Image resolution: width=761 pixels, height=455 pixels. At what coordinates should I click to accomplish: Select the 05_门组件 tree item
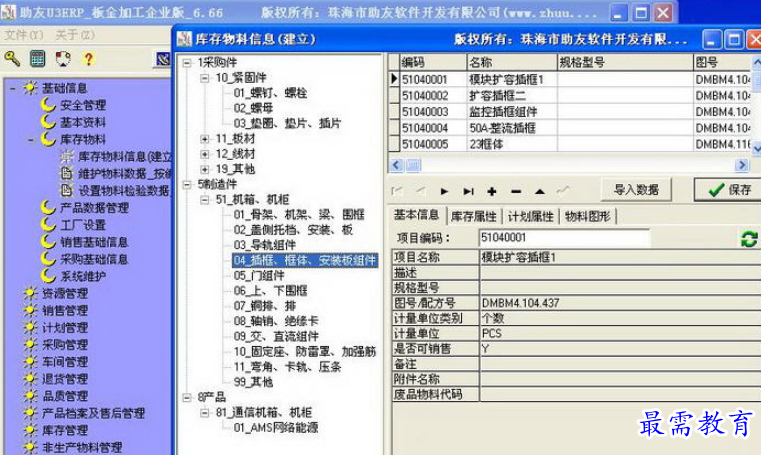[259, 276]
